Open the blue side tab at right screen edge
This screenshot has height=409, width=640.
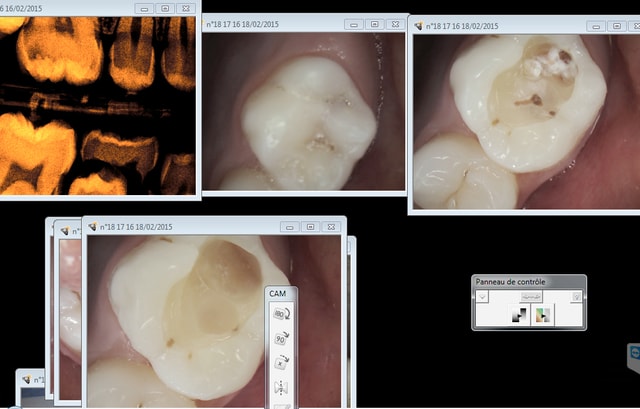pos(634,356)
